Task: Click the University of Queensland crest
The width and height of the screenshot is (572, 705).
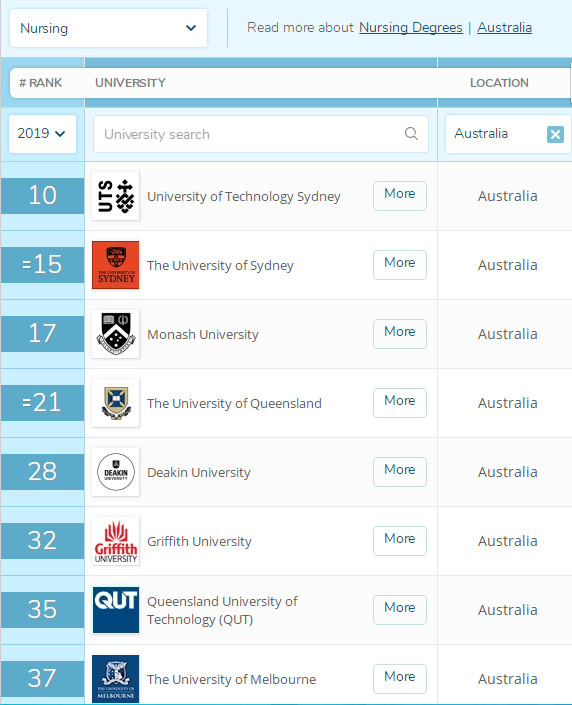Action: coord(116,403)
